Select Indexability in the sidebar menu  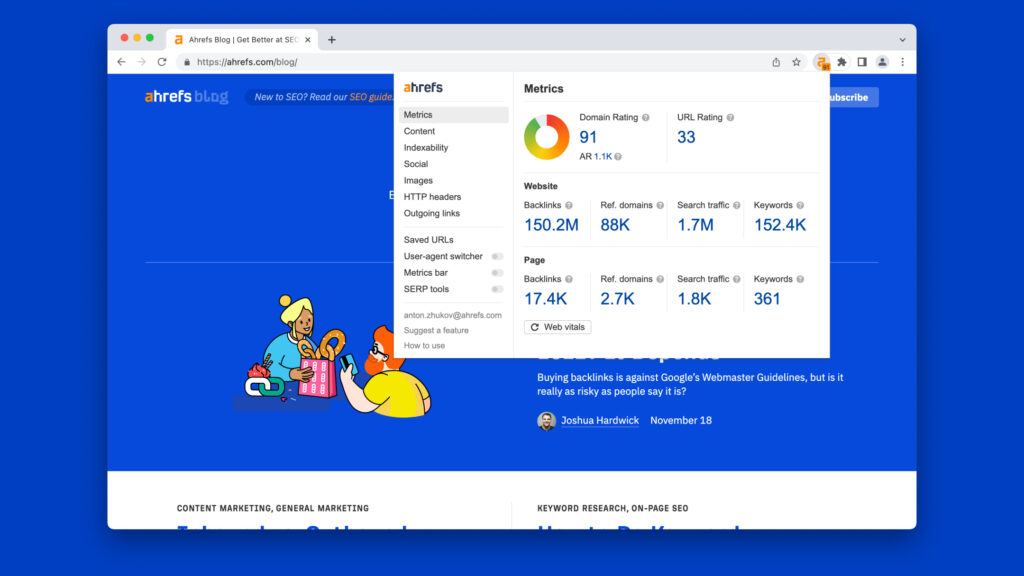(426, 148)
